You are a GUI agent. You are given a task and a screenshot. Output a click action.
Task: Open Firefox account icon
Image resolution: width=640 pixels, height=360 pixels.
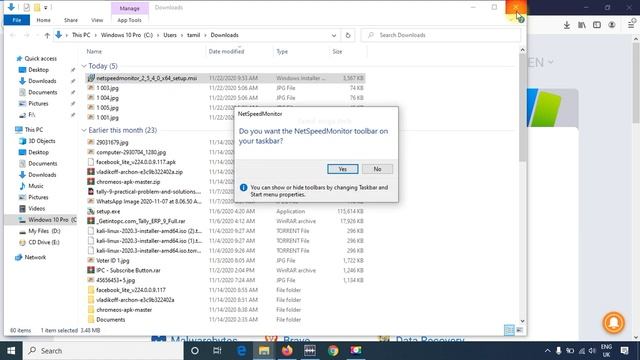coord(611,25)
